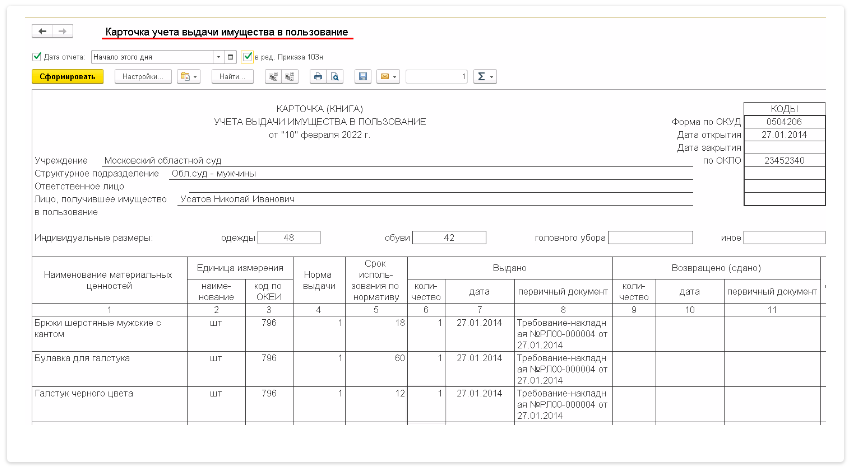Screen dimensions: 852x470
Task: Toggle the 'Дата отчета' checkbox
Action: [x=37, y=57]
